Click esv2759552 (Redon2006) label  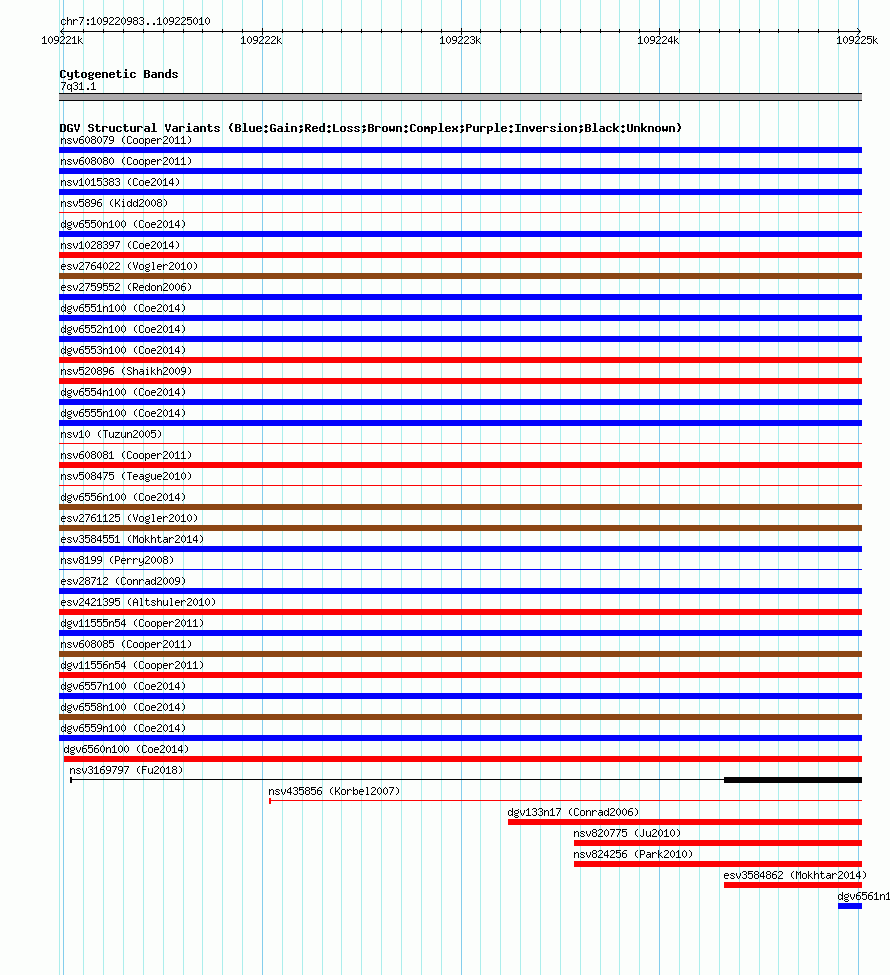pos(126,287)
